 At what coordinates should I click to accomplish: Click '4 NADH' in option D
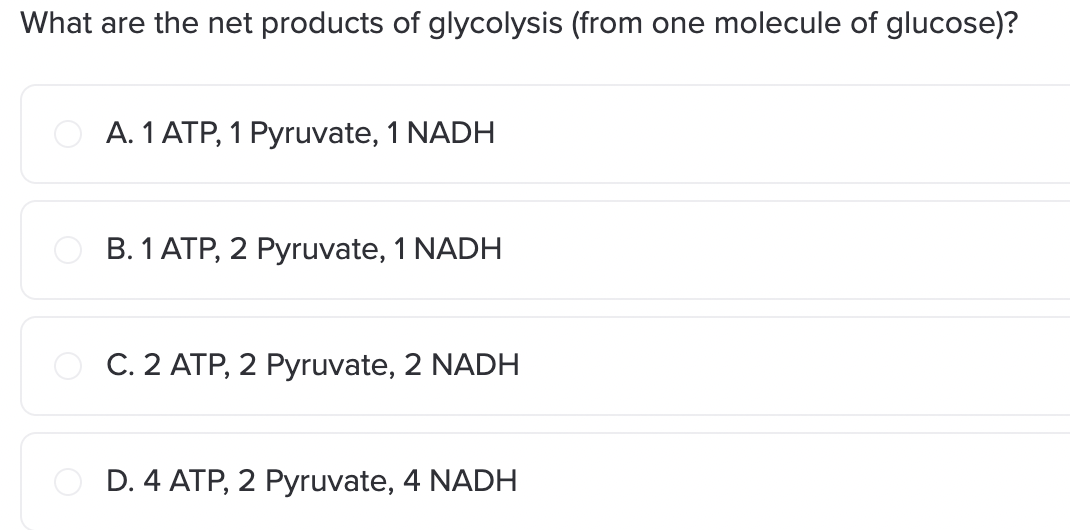tap(460, 481)
